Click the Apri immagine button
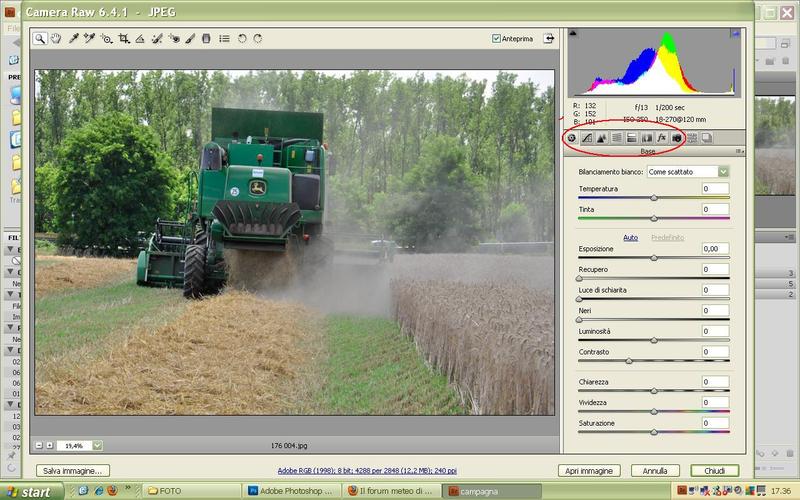The image size is (800, 500). 589,470
